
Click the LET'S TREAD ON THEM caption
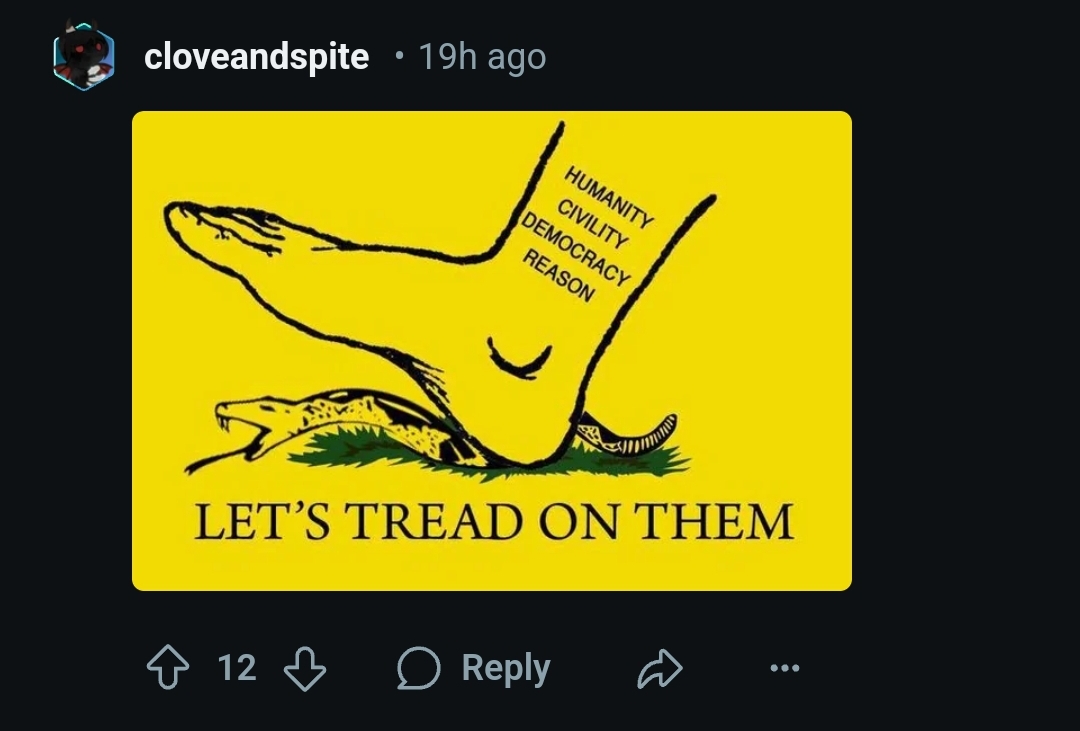coord(494,522)
